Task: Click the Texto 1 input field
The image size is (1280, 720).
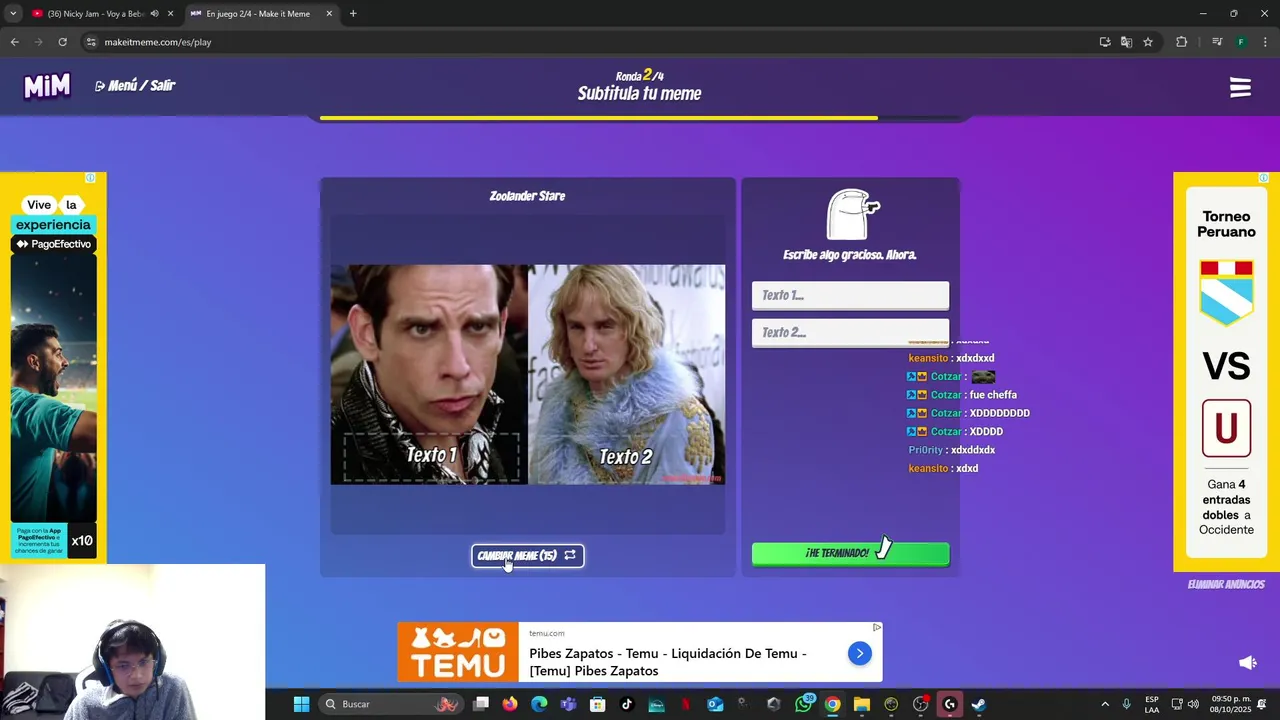Action: (x=850, y=295)
